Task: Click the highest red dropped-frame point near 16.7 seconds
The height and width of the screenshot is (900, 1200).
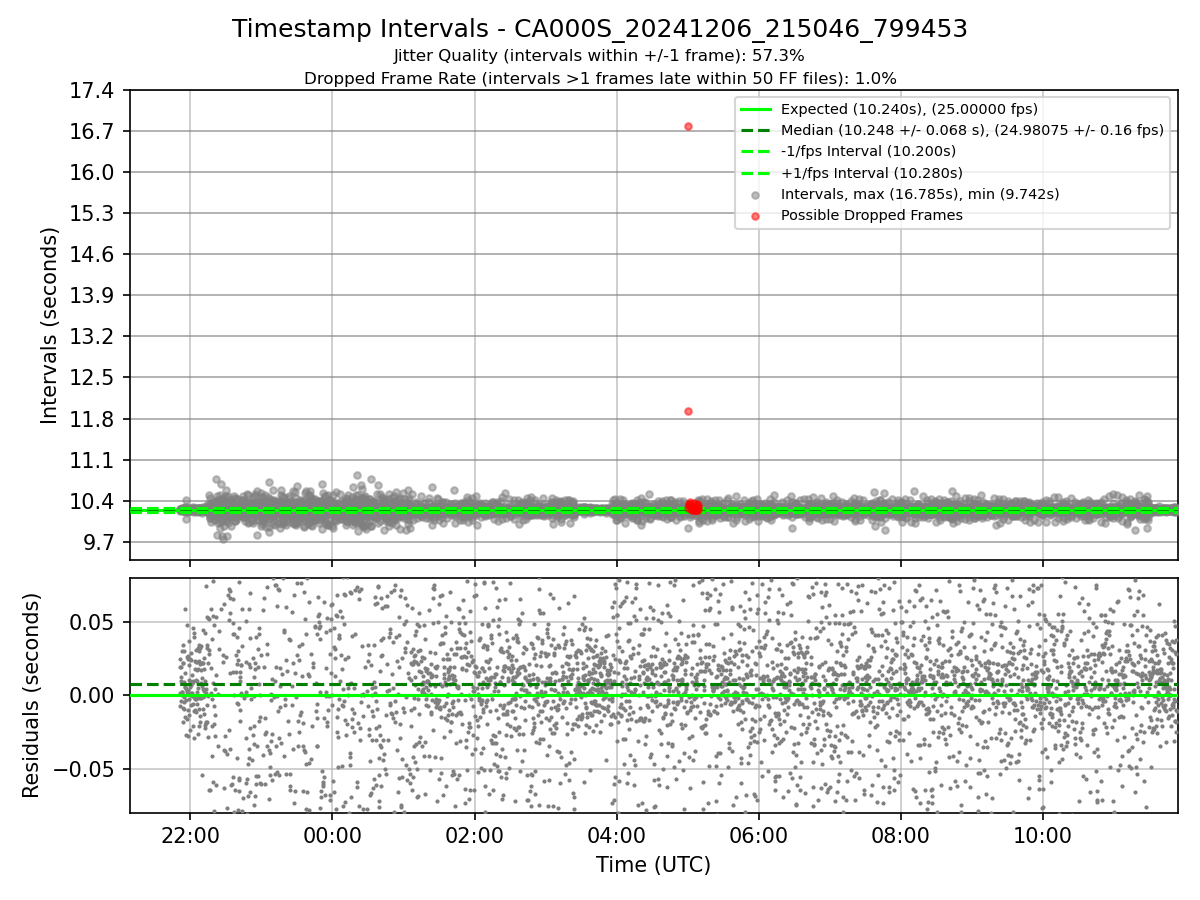Action: click(688, 126)
